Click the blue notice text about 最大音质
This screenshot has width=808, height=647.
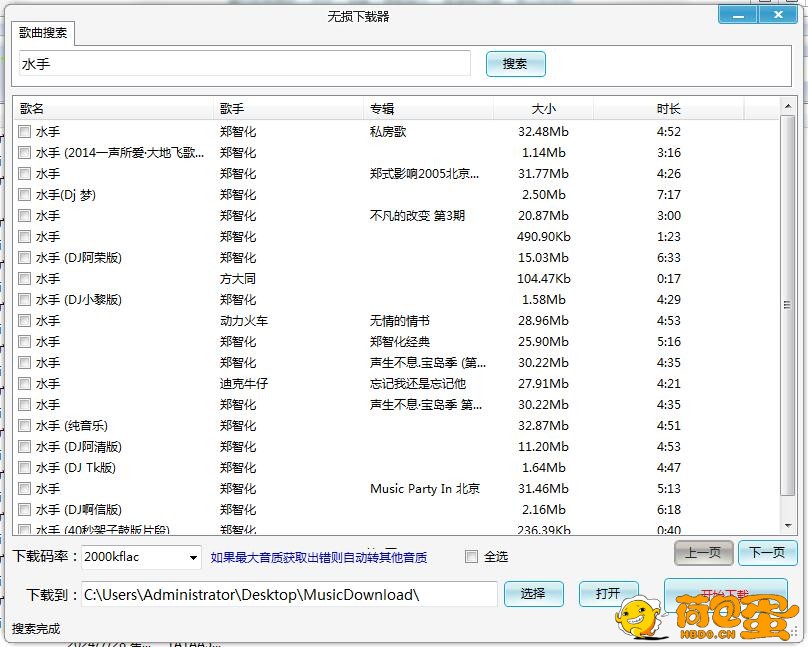click(318, 557)
